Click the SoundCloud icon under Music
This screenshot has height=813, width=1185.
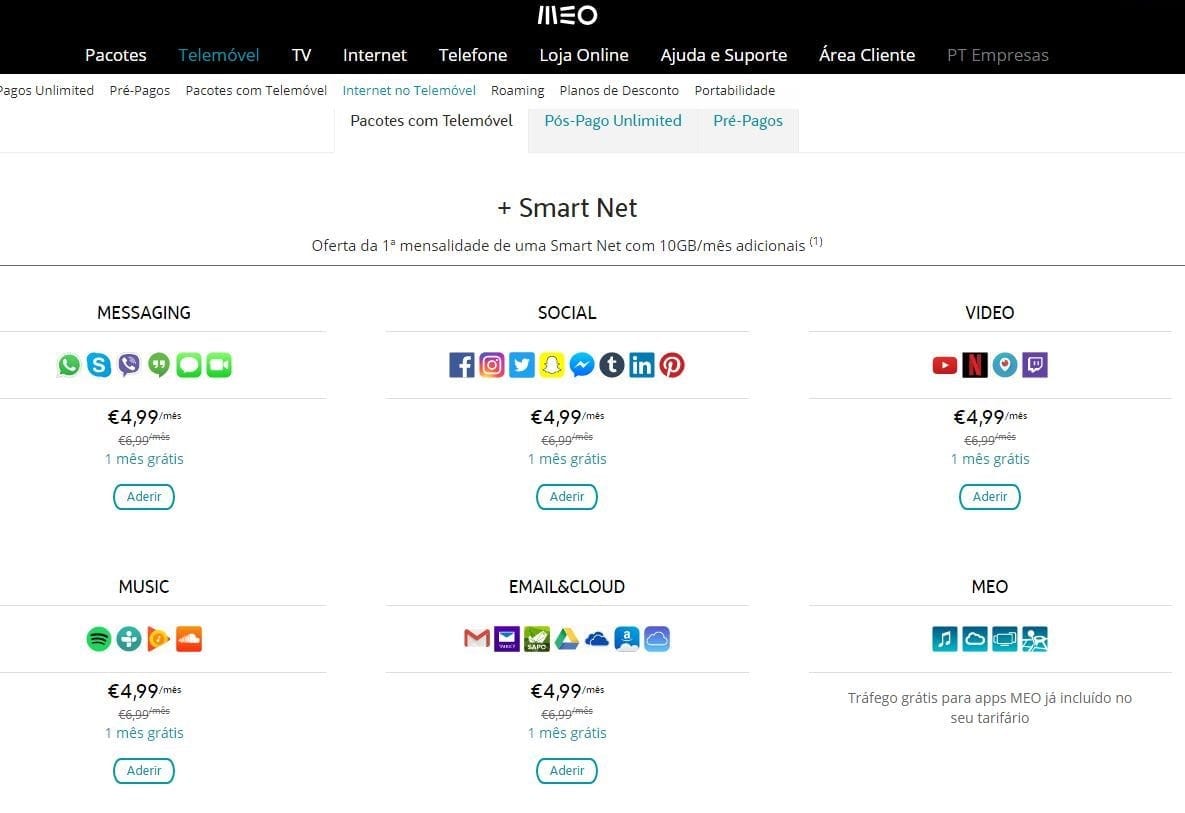(x=189, y=639)
